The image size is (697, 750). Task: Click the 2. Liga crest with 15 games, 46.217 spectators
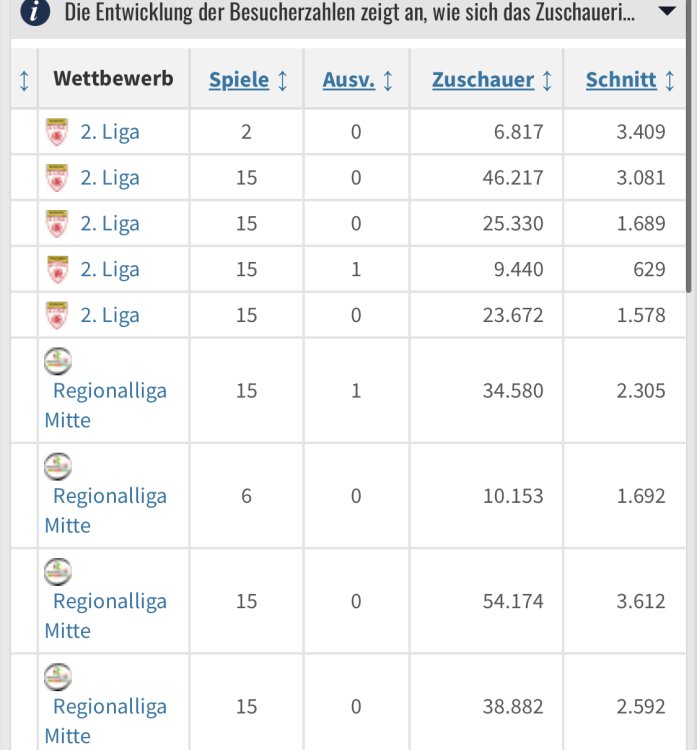(x=57, y=178)
